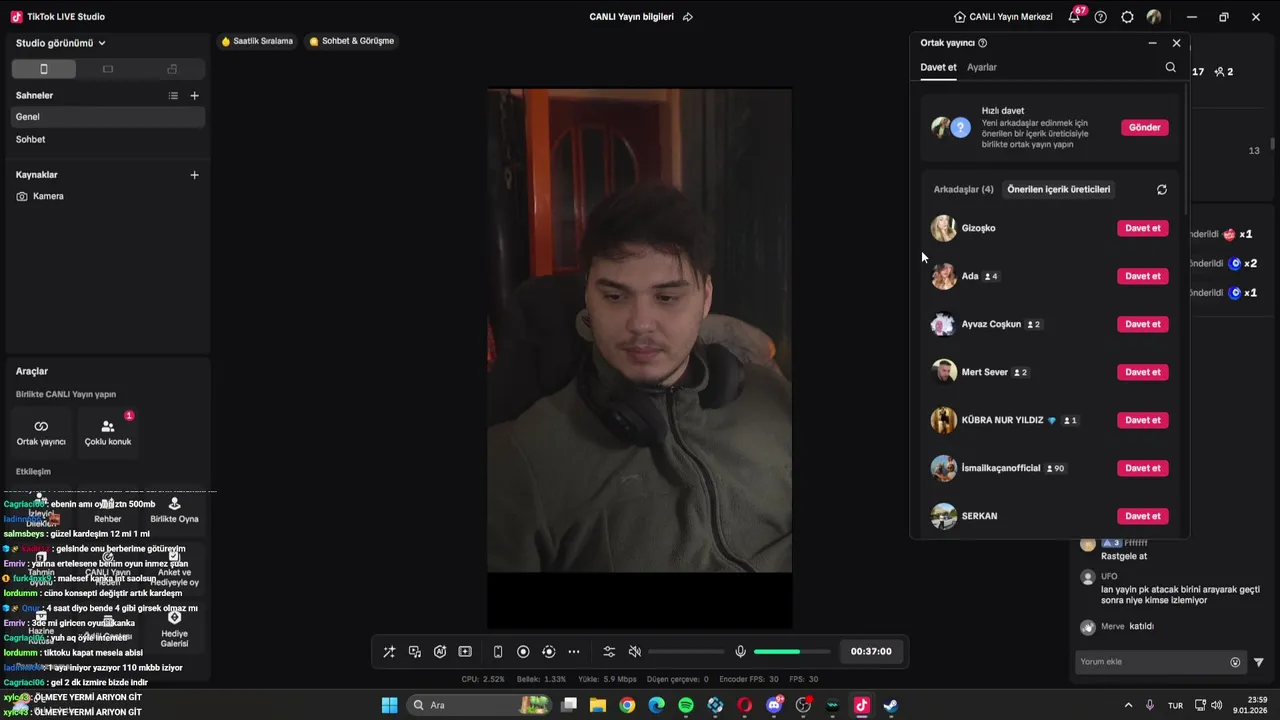Click the Gönder quick invite button

1145,128
